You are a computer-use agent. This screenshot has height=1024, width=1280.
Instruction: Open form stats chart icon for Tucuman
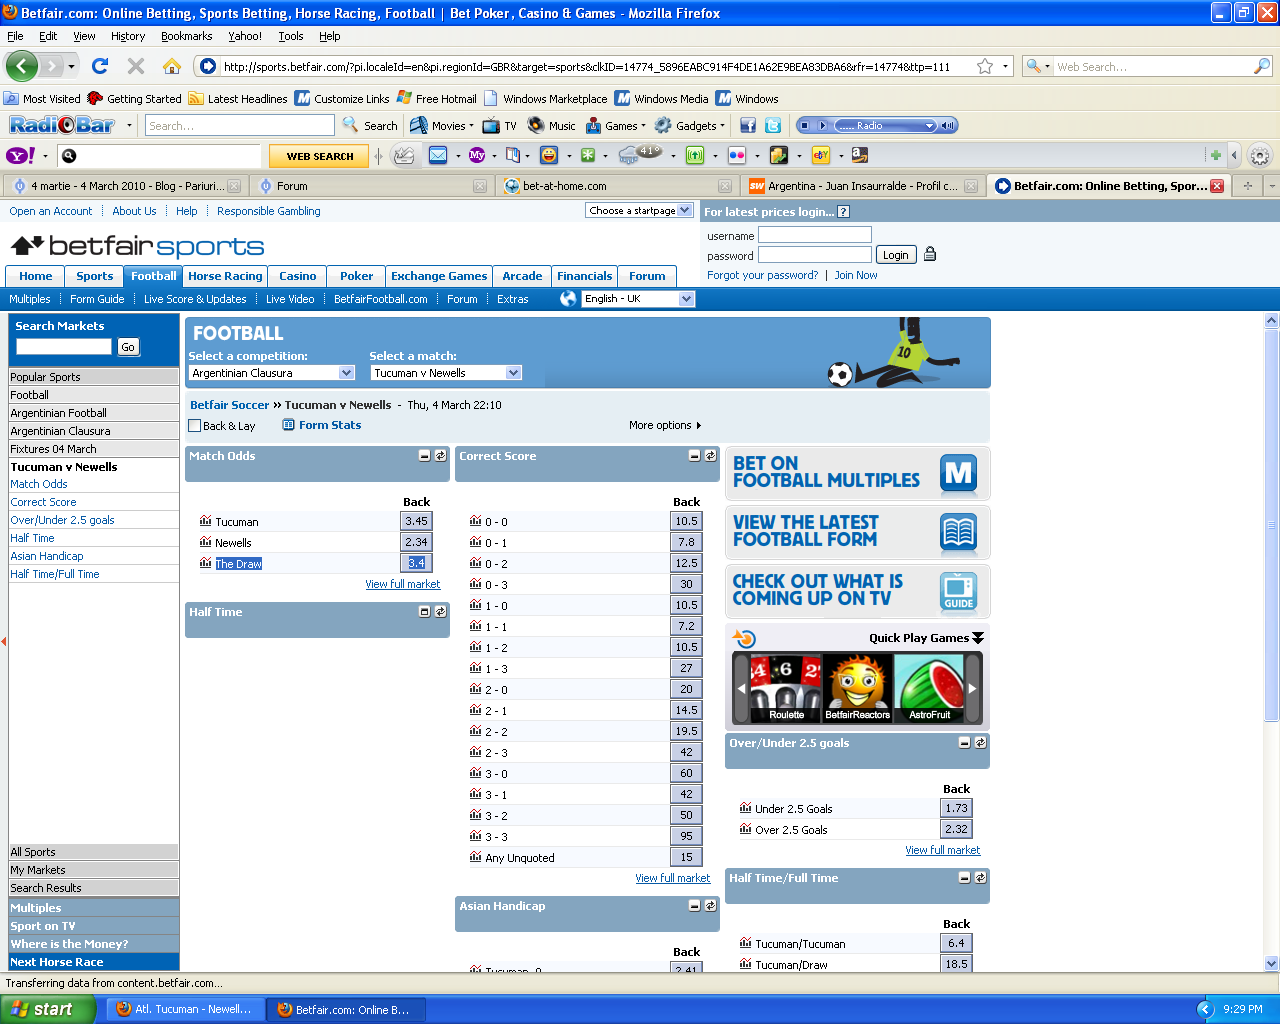[205, 521]
